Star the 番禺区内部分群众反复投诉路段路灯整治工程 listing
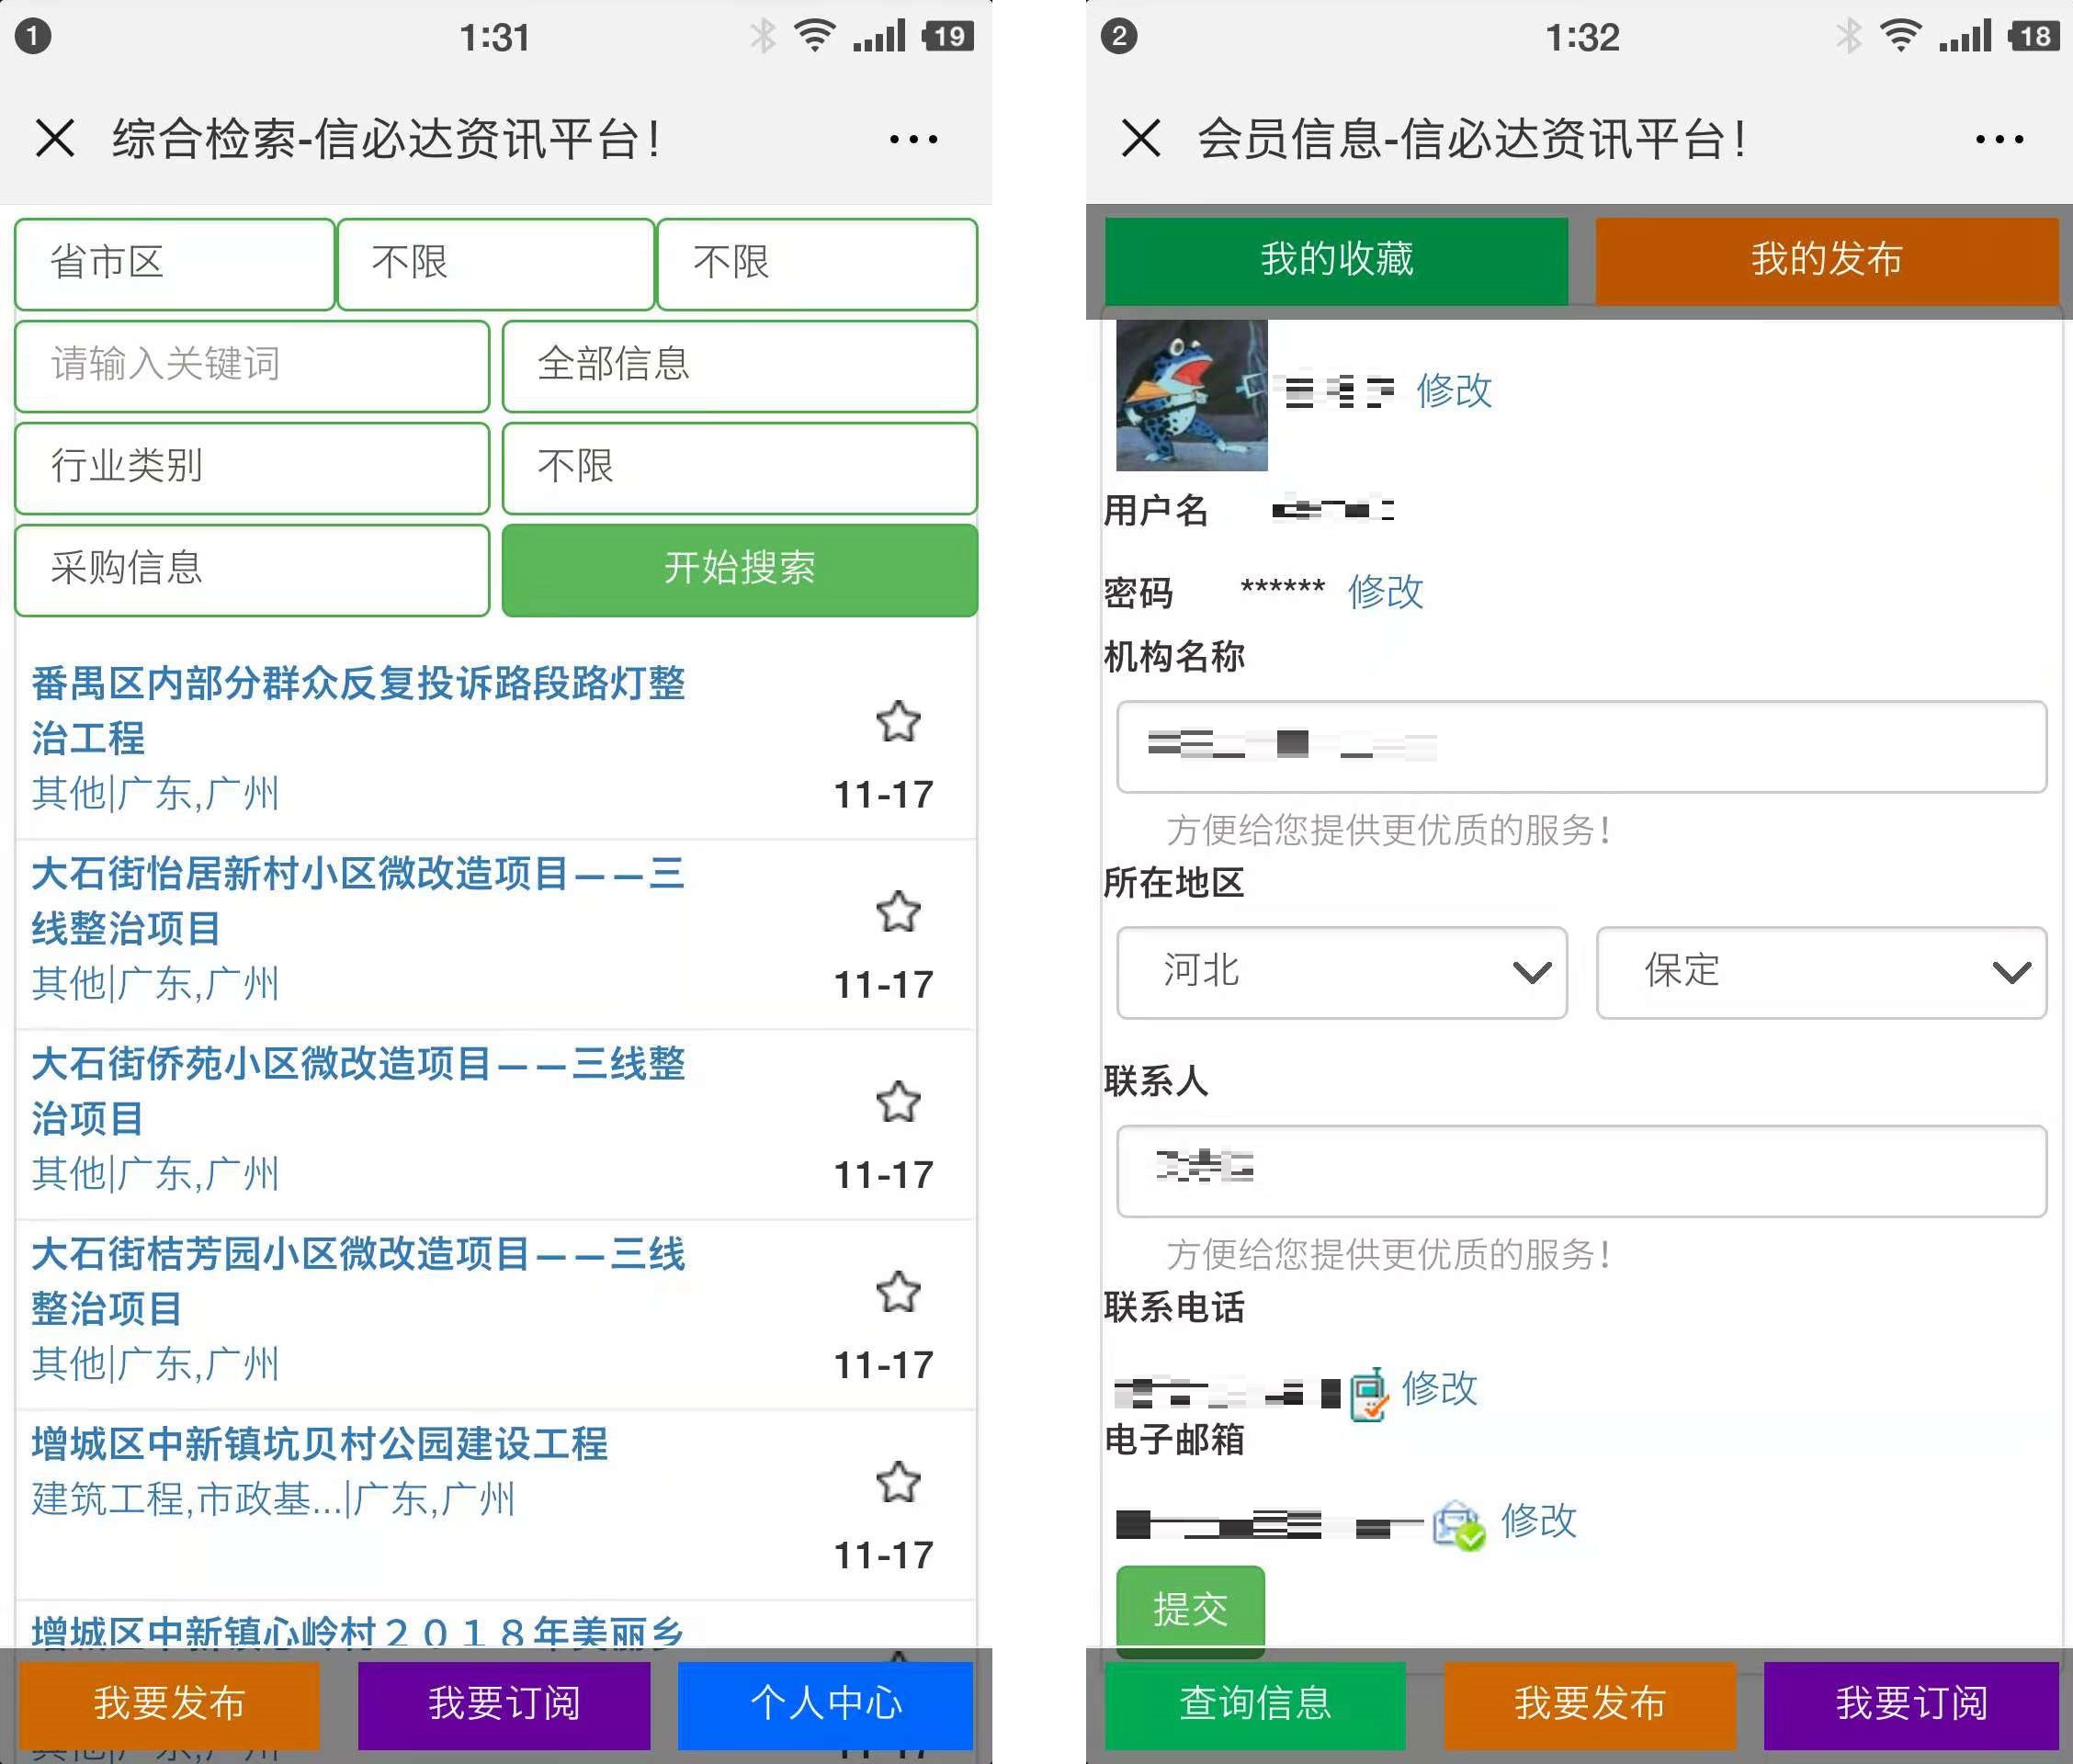The width and height of the screenshot is (2073, 1764). point(897,721)
